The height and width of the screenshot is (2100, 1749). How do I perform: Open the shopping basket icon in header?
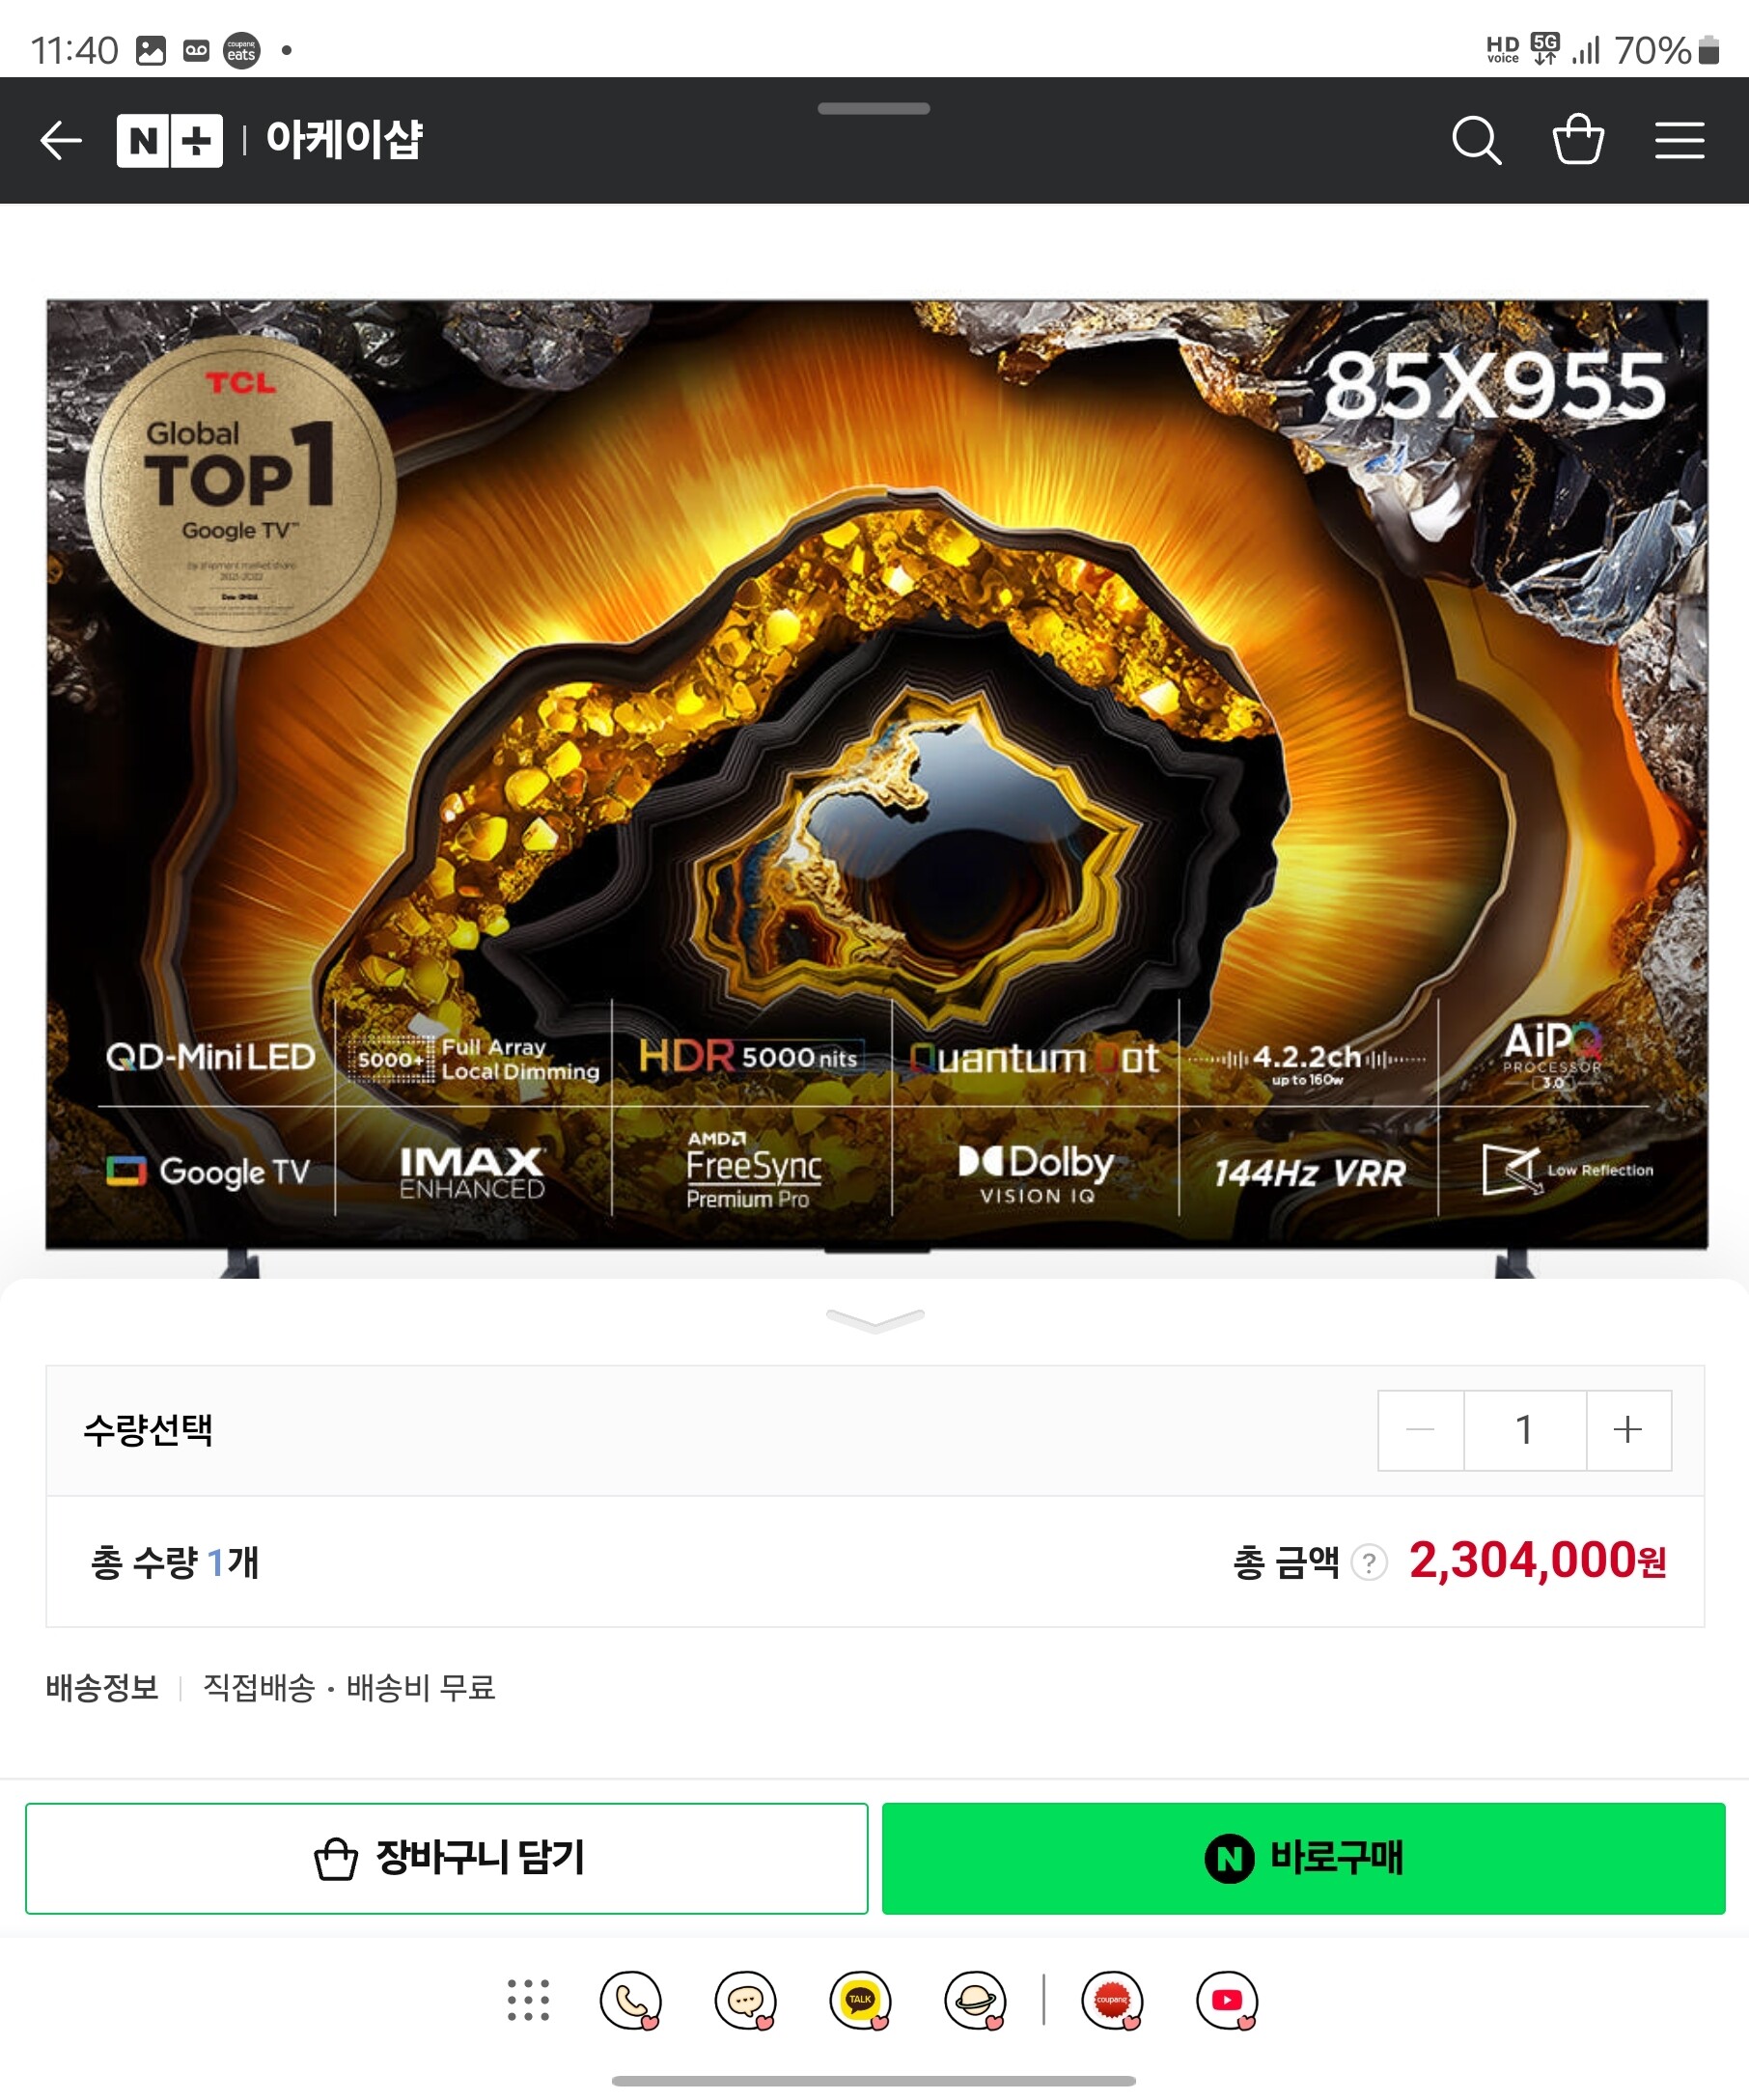coord(1578,139)
